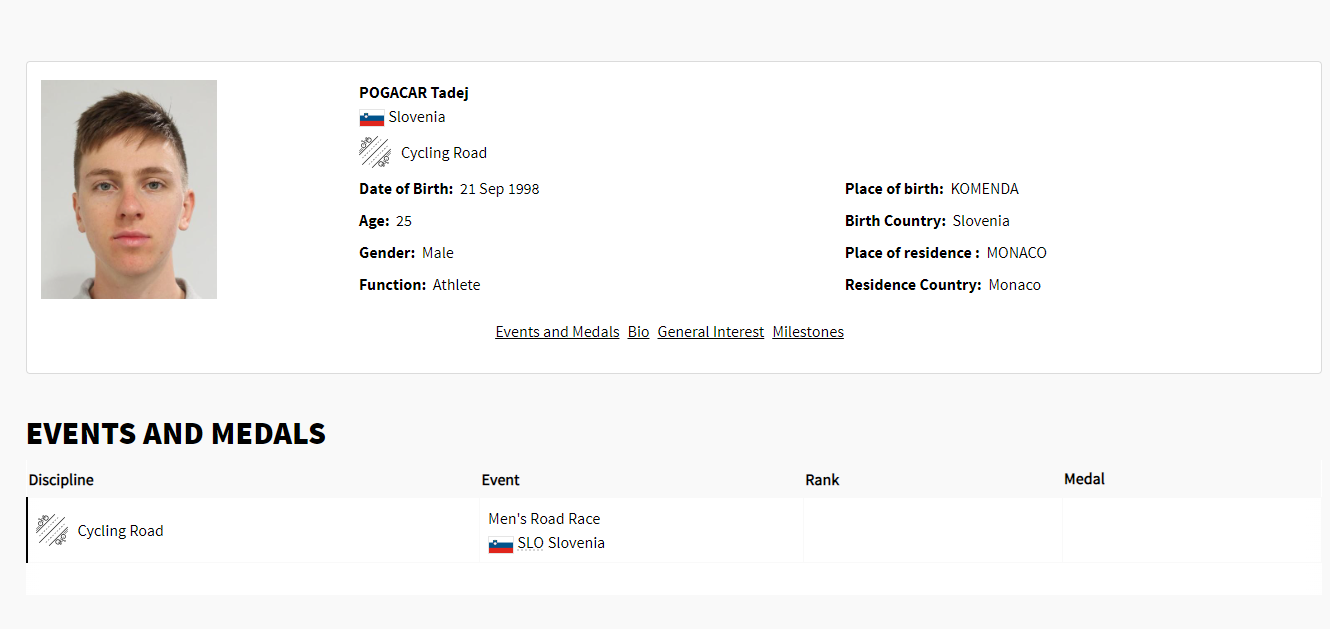Click the POGACAR Tadej name heading
Screen dimensions: 1330x629
pyautogui.click(x=414, y=93)
